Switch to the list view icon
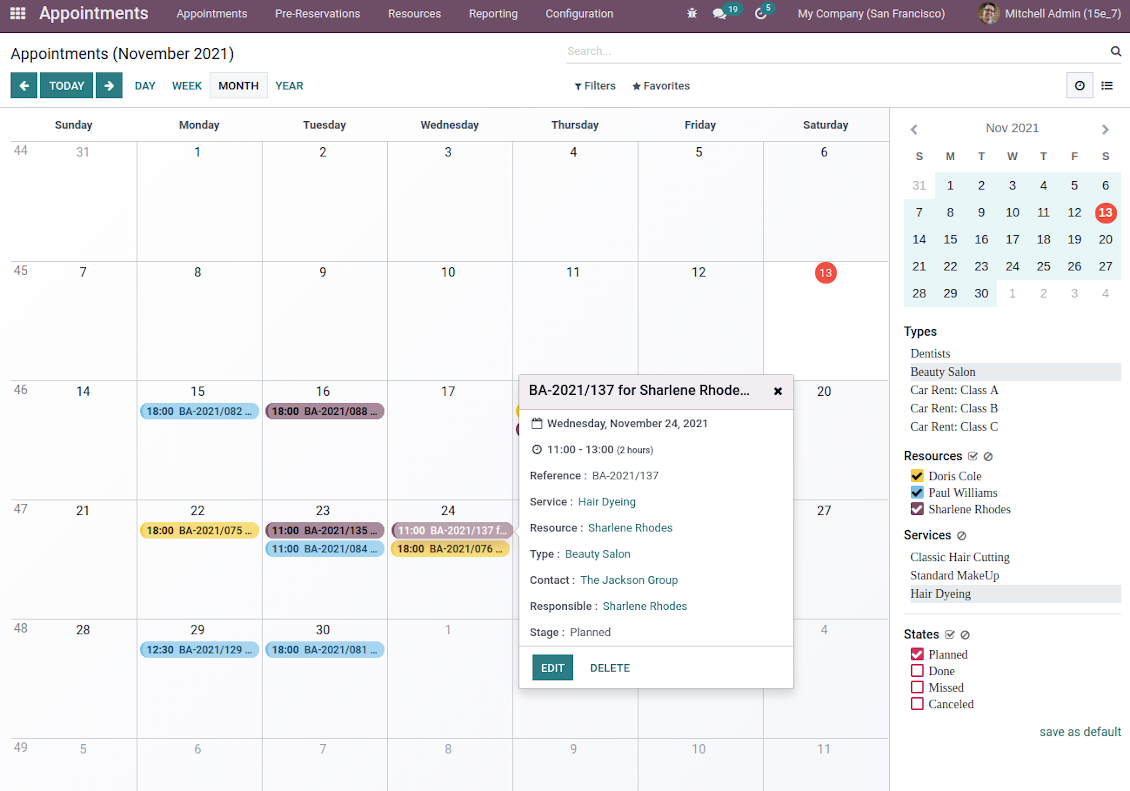Image resolution: width=1130 pixels, height=791 pixels. pos(1107,86)
